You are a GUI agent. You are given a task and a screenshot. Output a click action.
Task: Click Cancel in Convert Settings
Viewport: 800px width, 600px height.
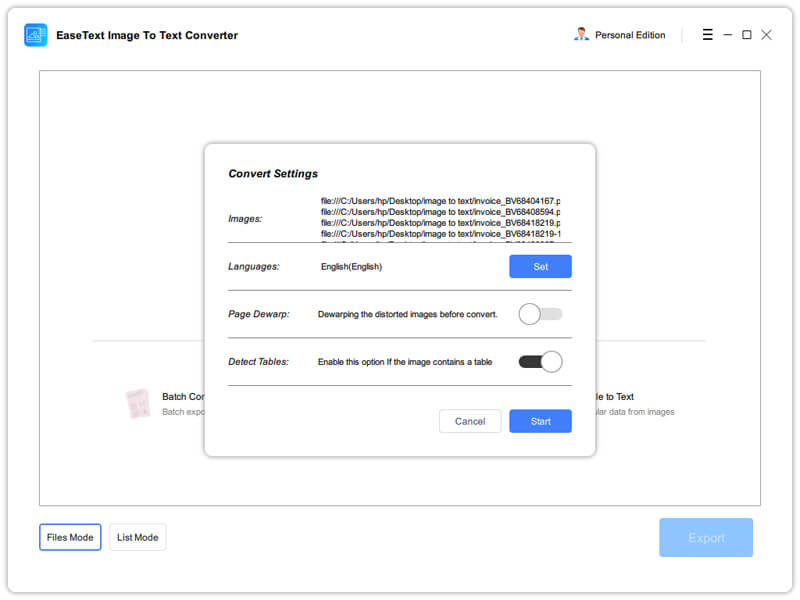[x=470, y=421]
